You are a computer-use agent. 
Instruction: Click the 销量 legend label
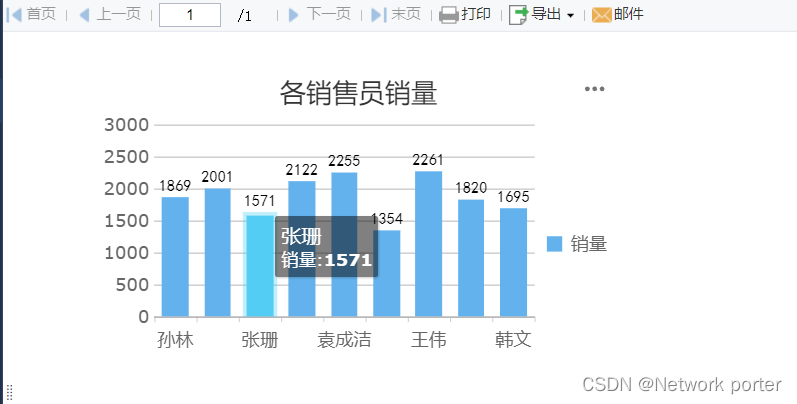(x=589, y=244)
